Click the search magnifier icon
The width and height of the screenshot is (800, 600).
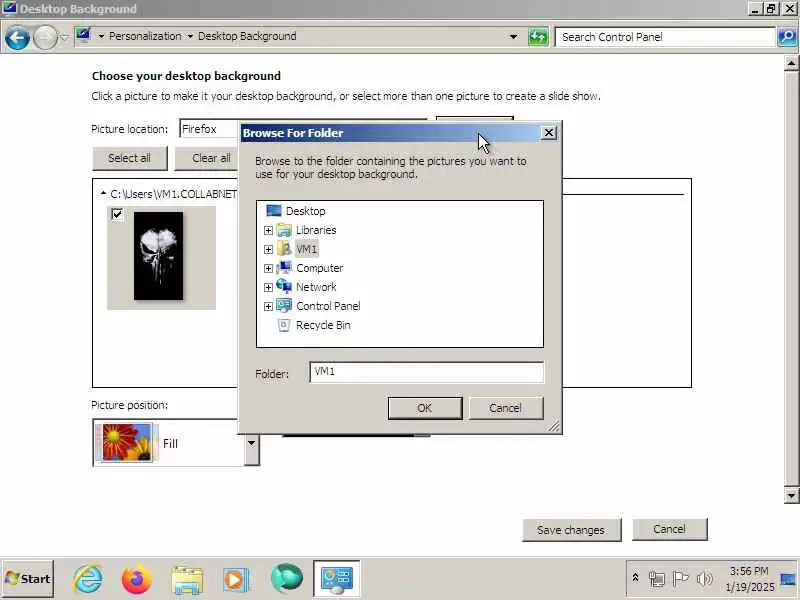787,37
